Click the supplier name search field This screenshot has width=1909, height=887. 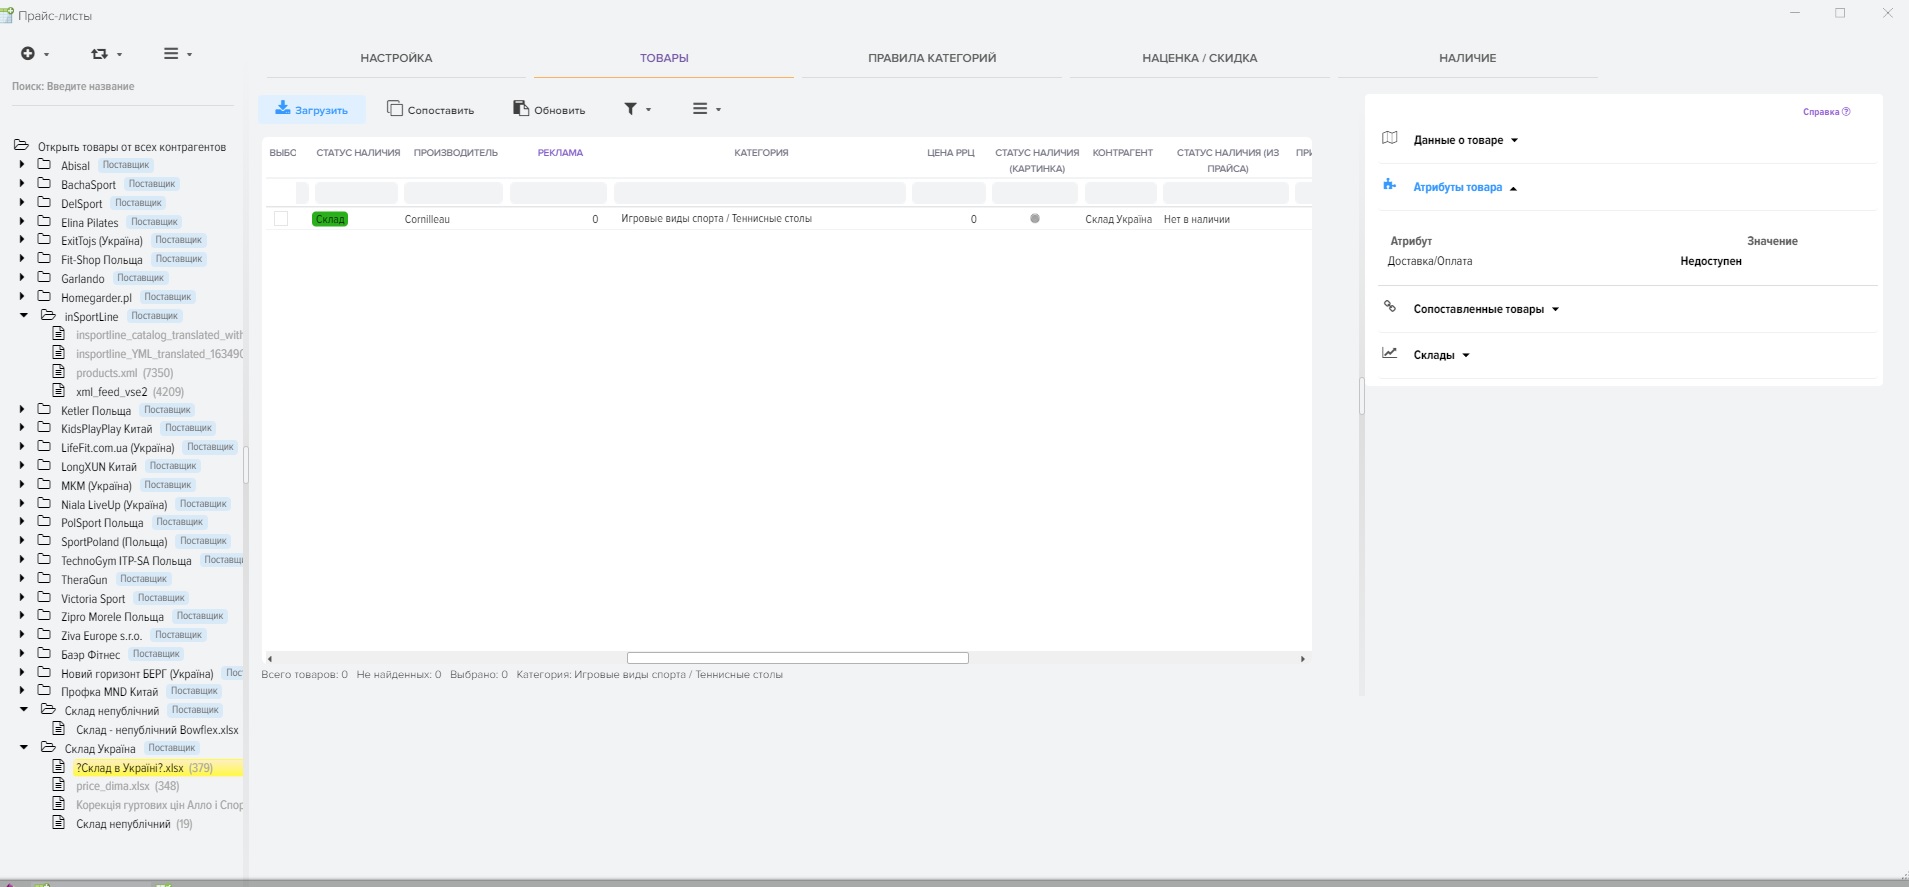point(122,86)
